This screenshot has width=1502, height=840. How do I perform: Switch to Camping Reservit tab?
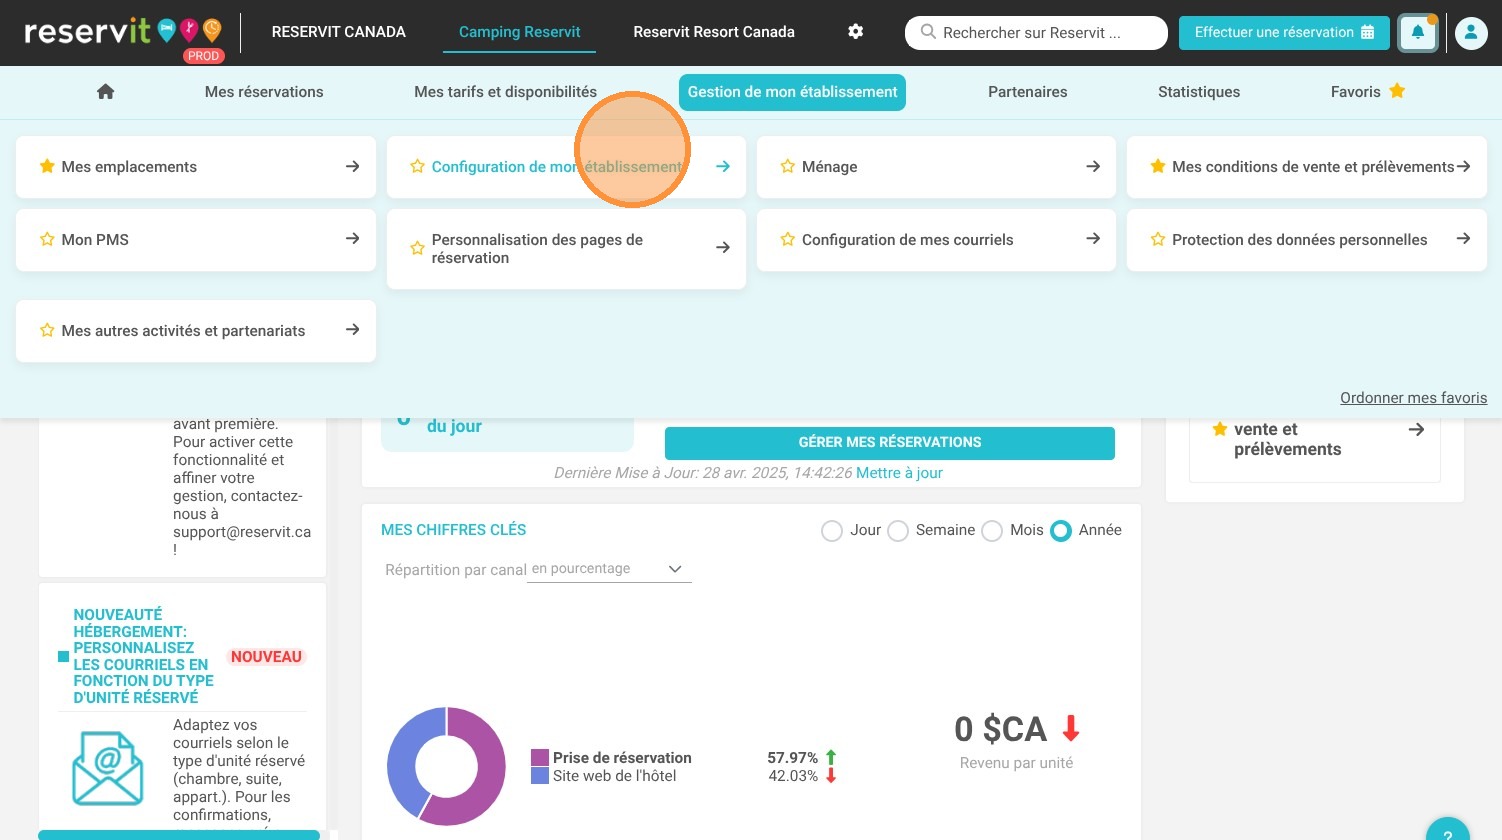[x=520, y=32]
